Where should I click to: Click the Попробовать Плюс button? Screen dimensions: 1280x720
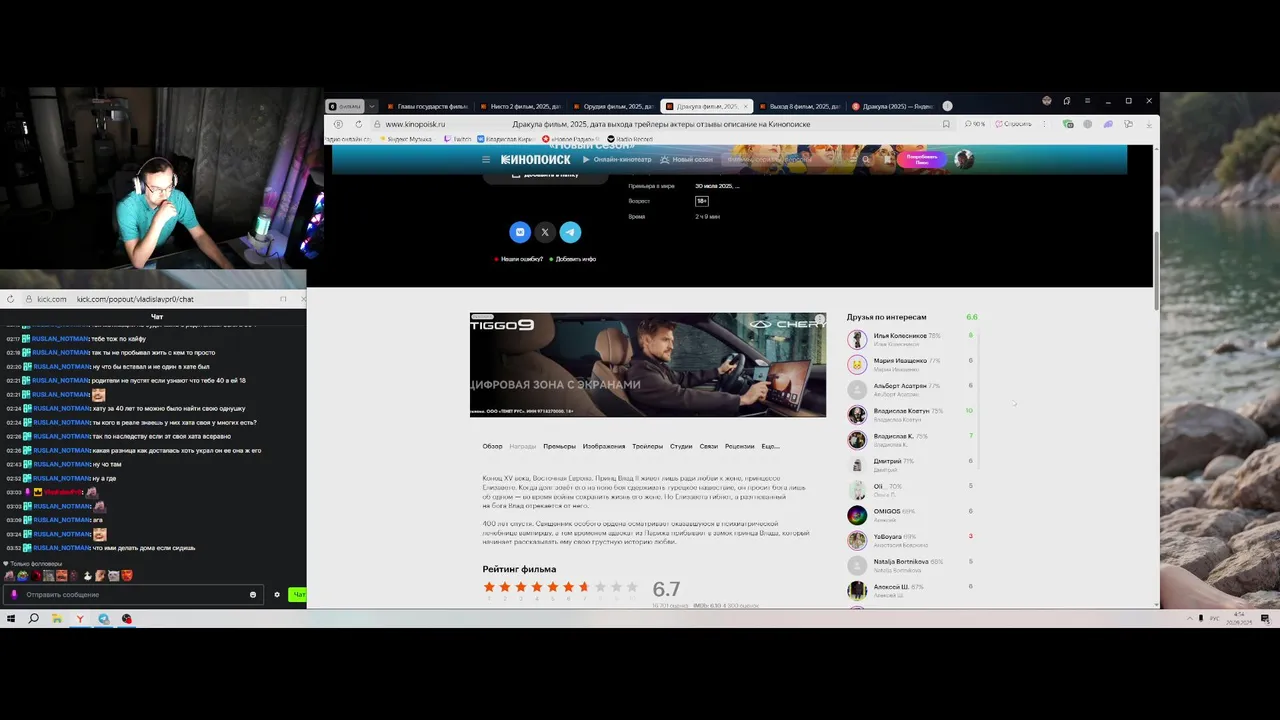pyautogui.click(x=922, y=159)
